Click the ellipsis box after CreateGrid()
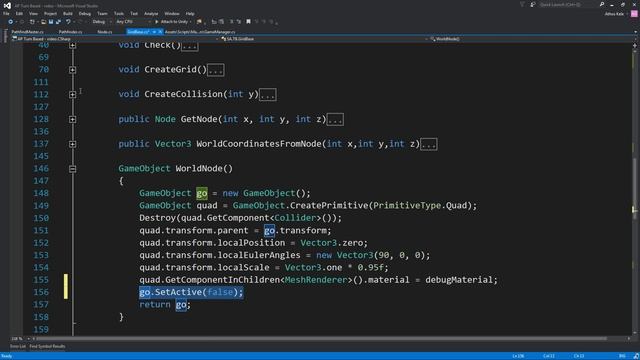 point(216,70)
